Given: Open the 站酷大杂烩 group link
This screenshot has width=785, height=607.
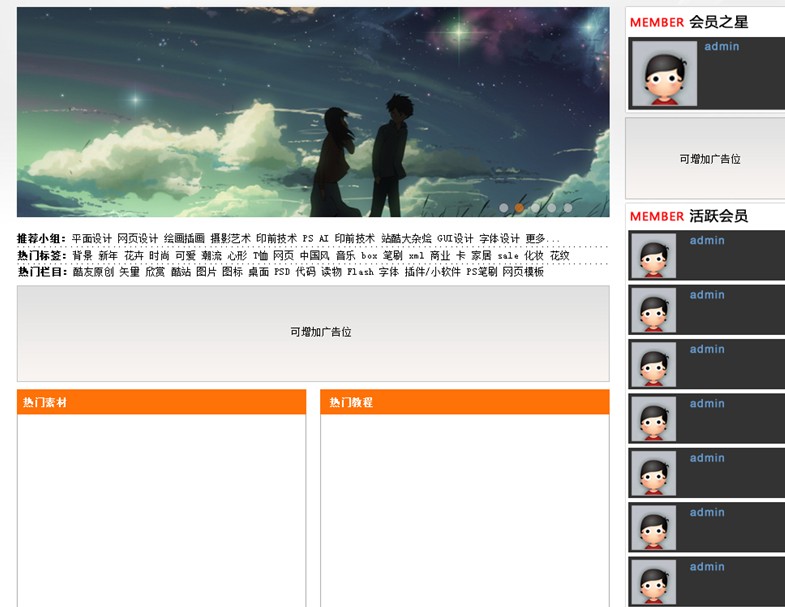Looking at the screenshot, I should click(x=406, y=238).
